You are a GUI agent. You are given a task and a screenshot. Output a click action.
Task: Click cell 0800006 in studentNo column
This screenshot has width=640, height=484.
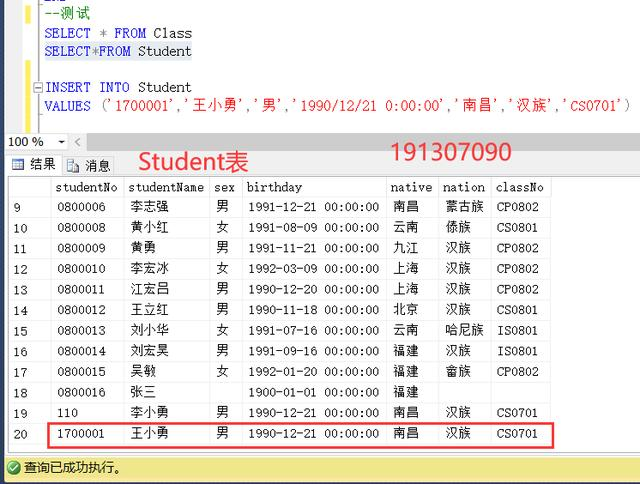coord(87,207)
